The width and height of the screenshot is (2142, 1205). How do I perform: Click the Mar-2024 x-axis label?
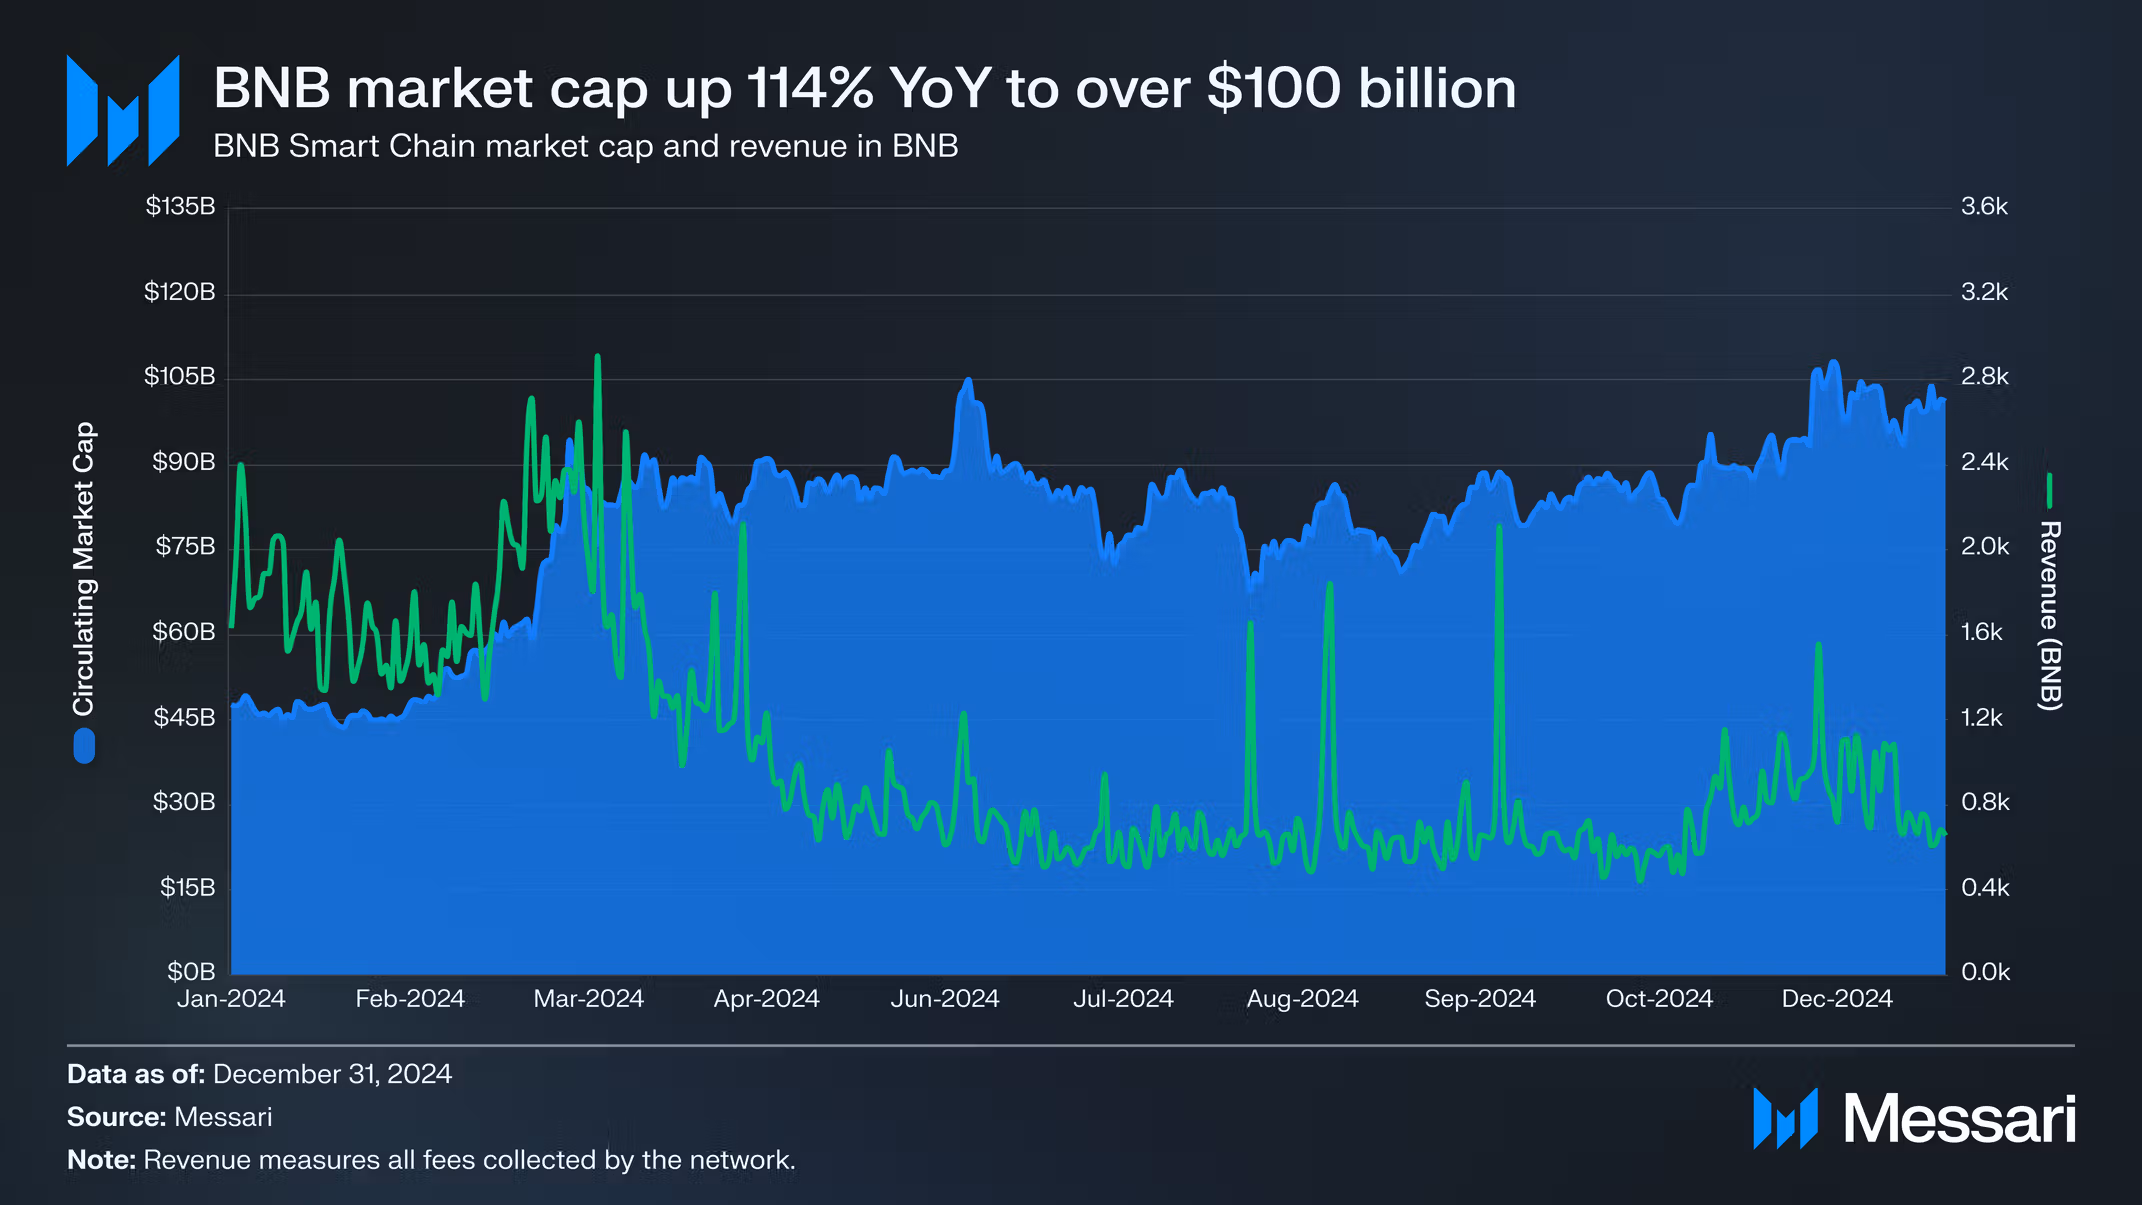(589, 999)
